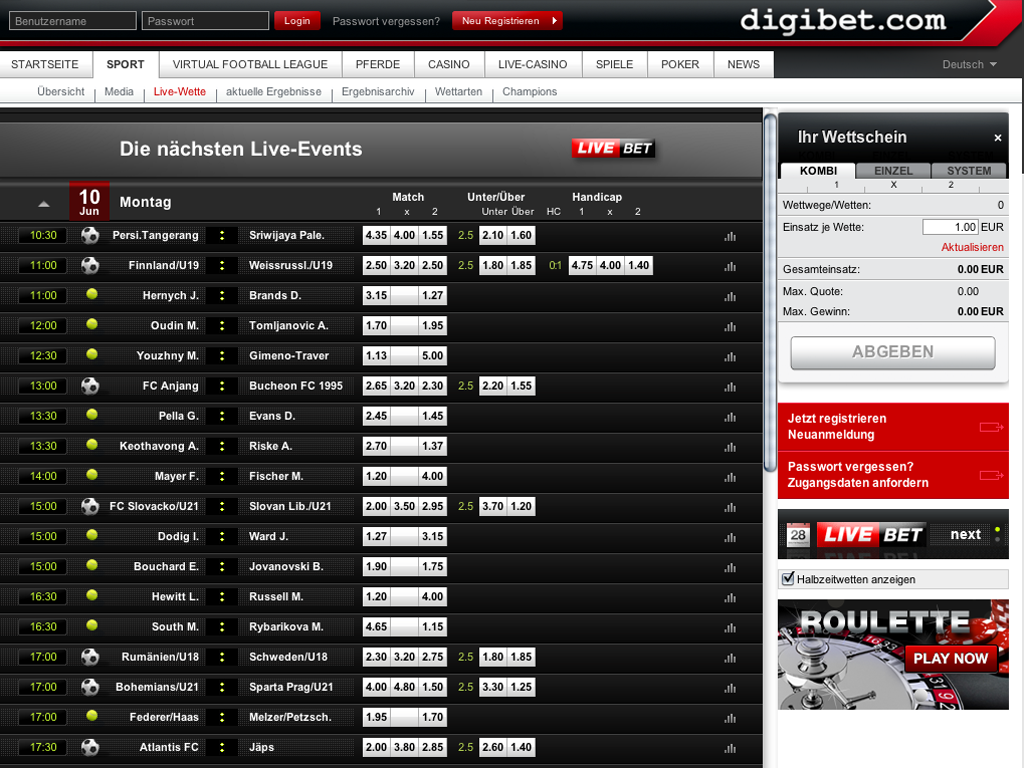Click the tennis ball icon beside Hernych J.
Image resolution: width=1024 pixels, height=768 pixels.
tap(92, 294)
